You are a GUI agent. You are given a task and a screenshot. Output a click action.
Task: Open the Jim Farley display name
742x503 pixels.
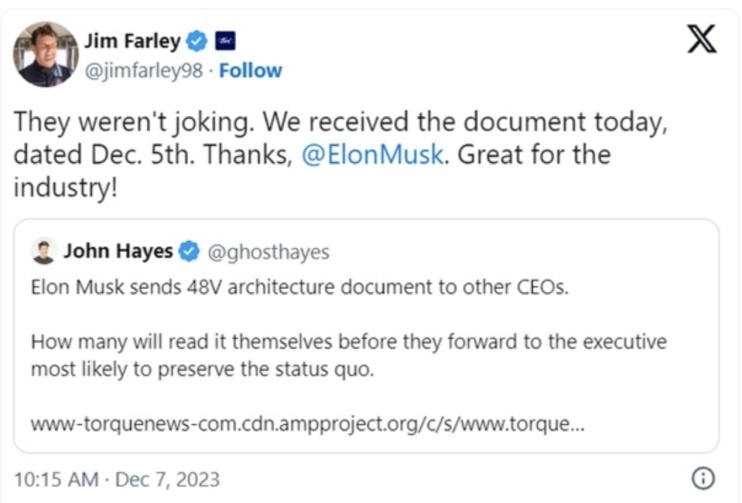click(133, 41)
